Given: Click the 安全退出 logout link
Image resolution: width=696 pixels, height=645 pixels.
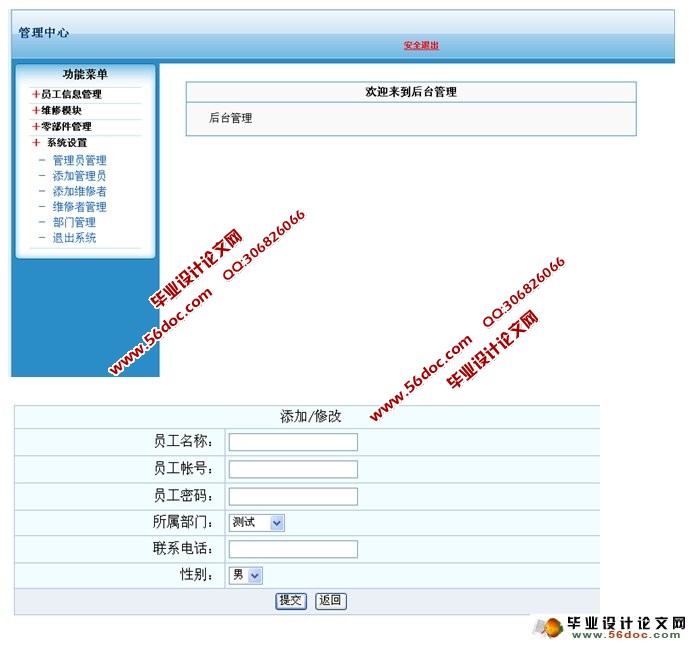Looking at the screenshot, I should pyautogui.click(x=421, y=45).
